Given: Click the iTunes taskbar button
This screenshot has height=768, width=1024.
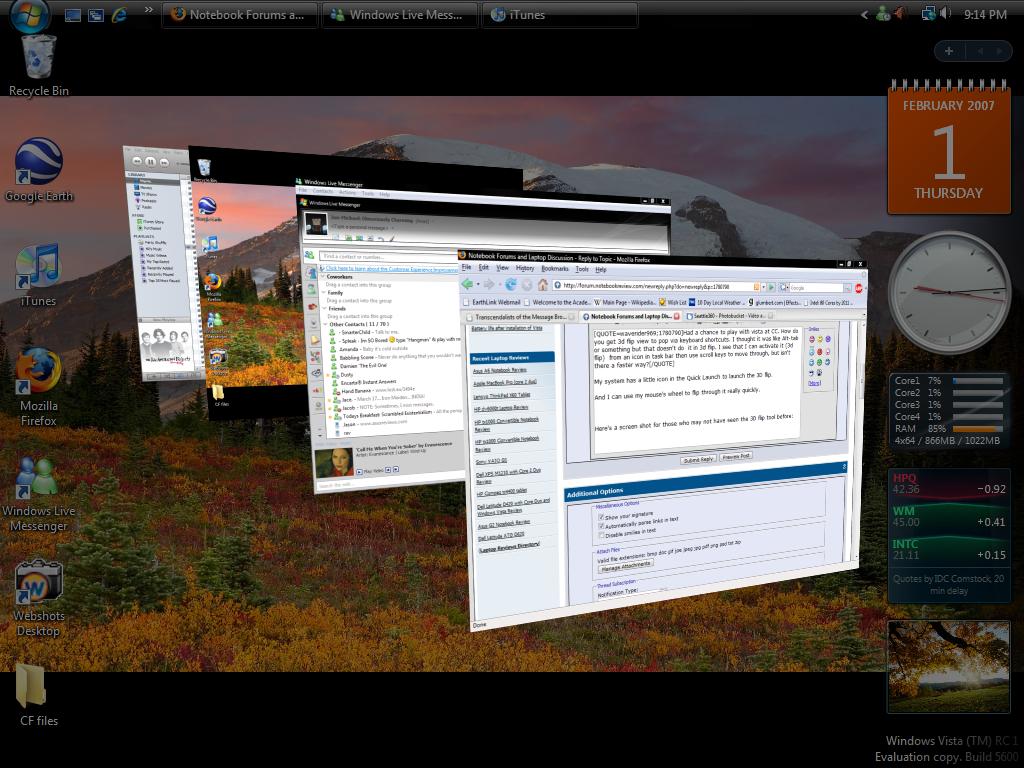Looking at the screenshot, I should (559, 15).
